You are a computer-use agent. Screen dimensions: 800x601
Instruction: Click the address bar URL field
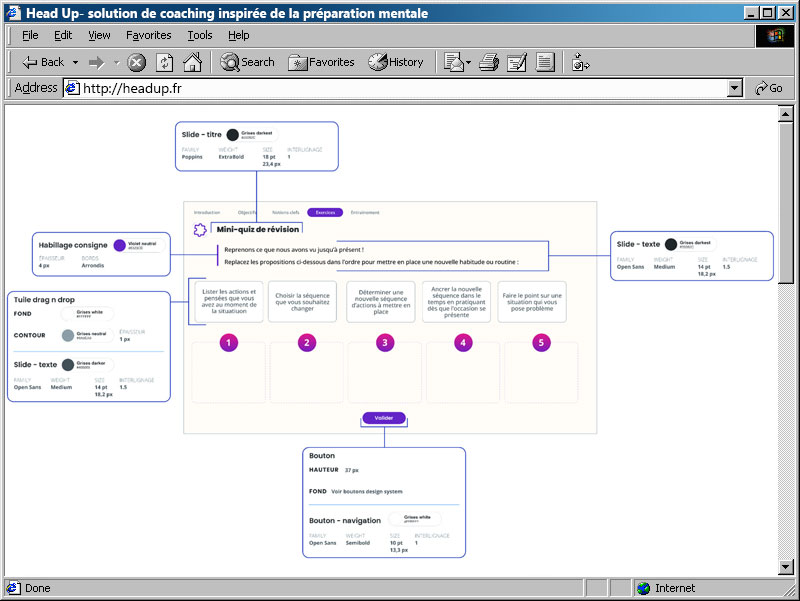400,88
